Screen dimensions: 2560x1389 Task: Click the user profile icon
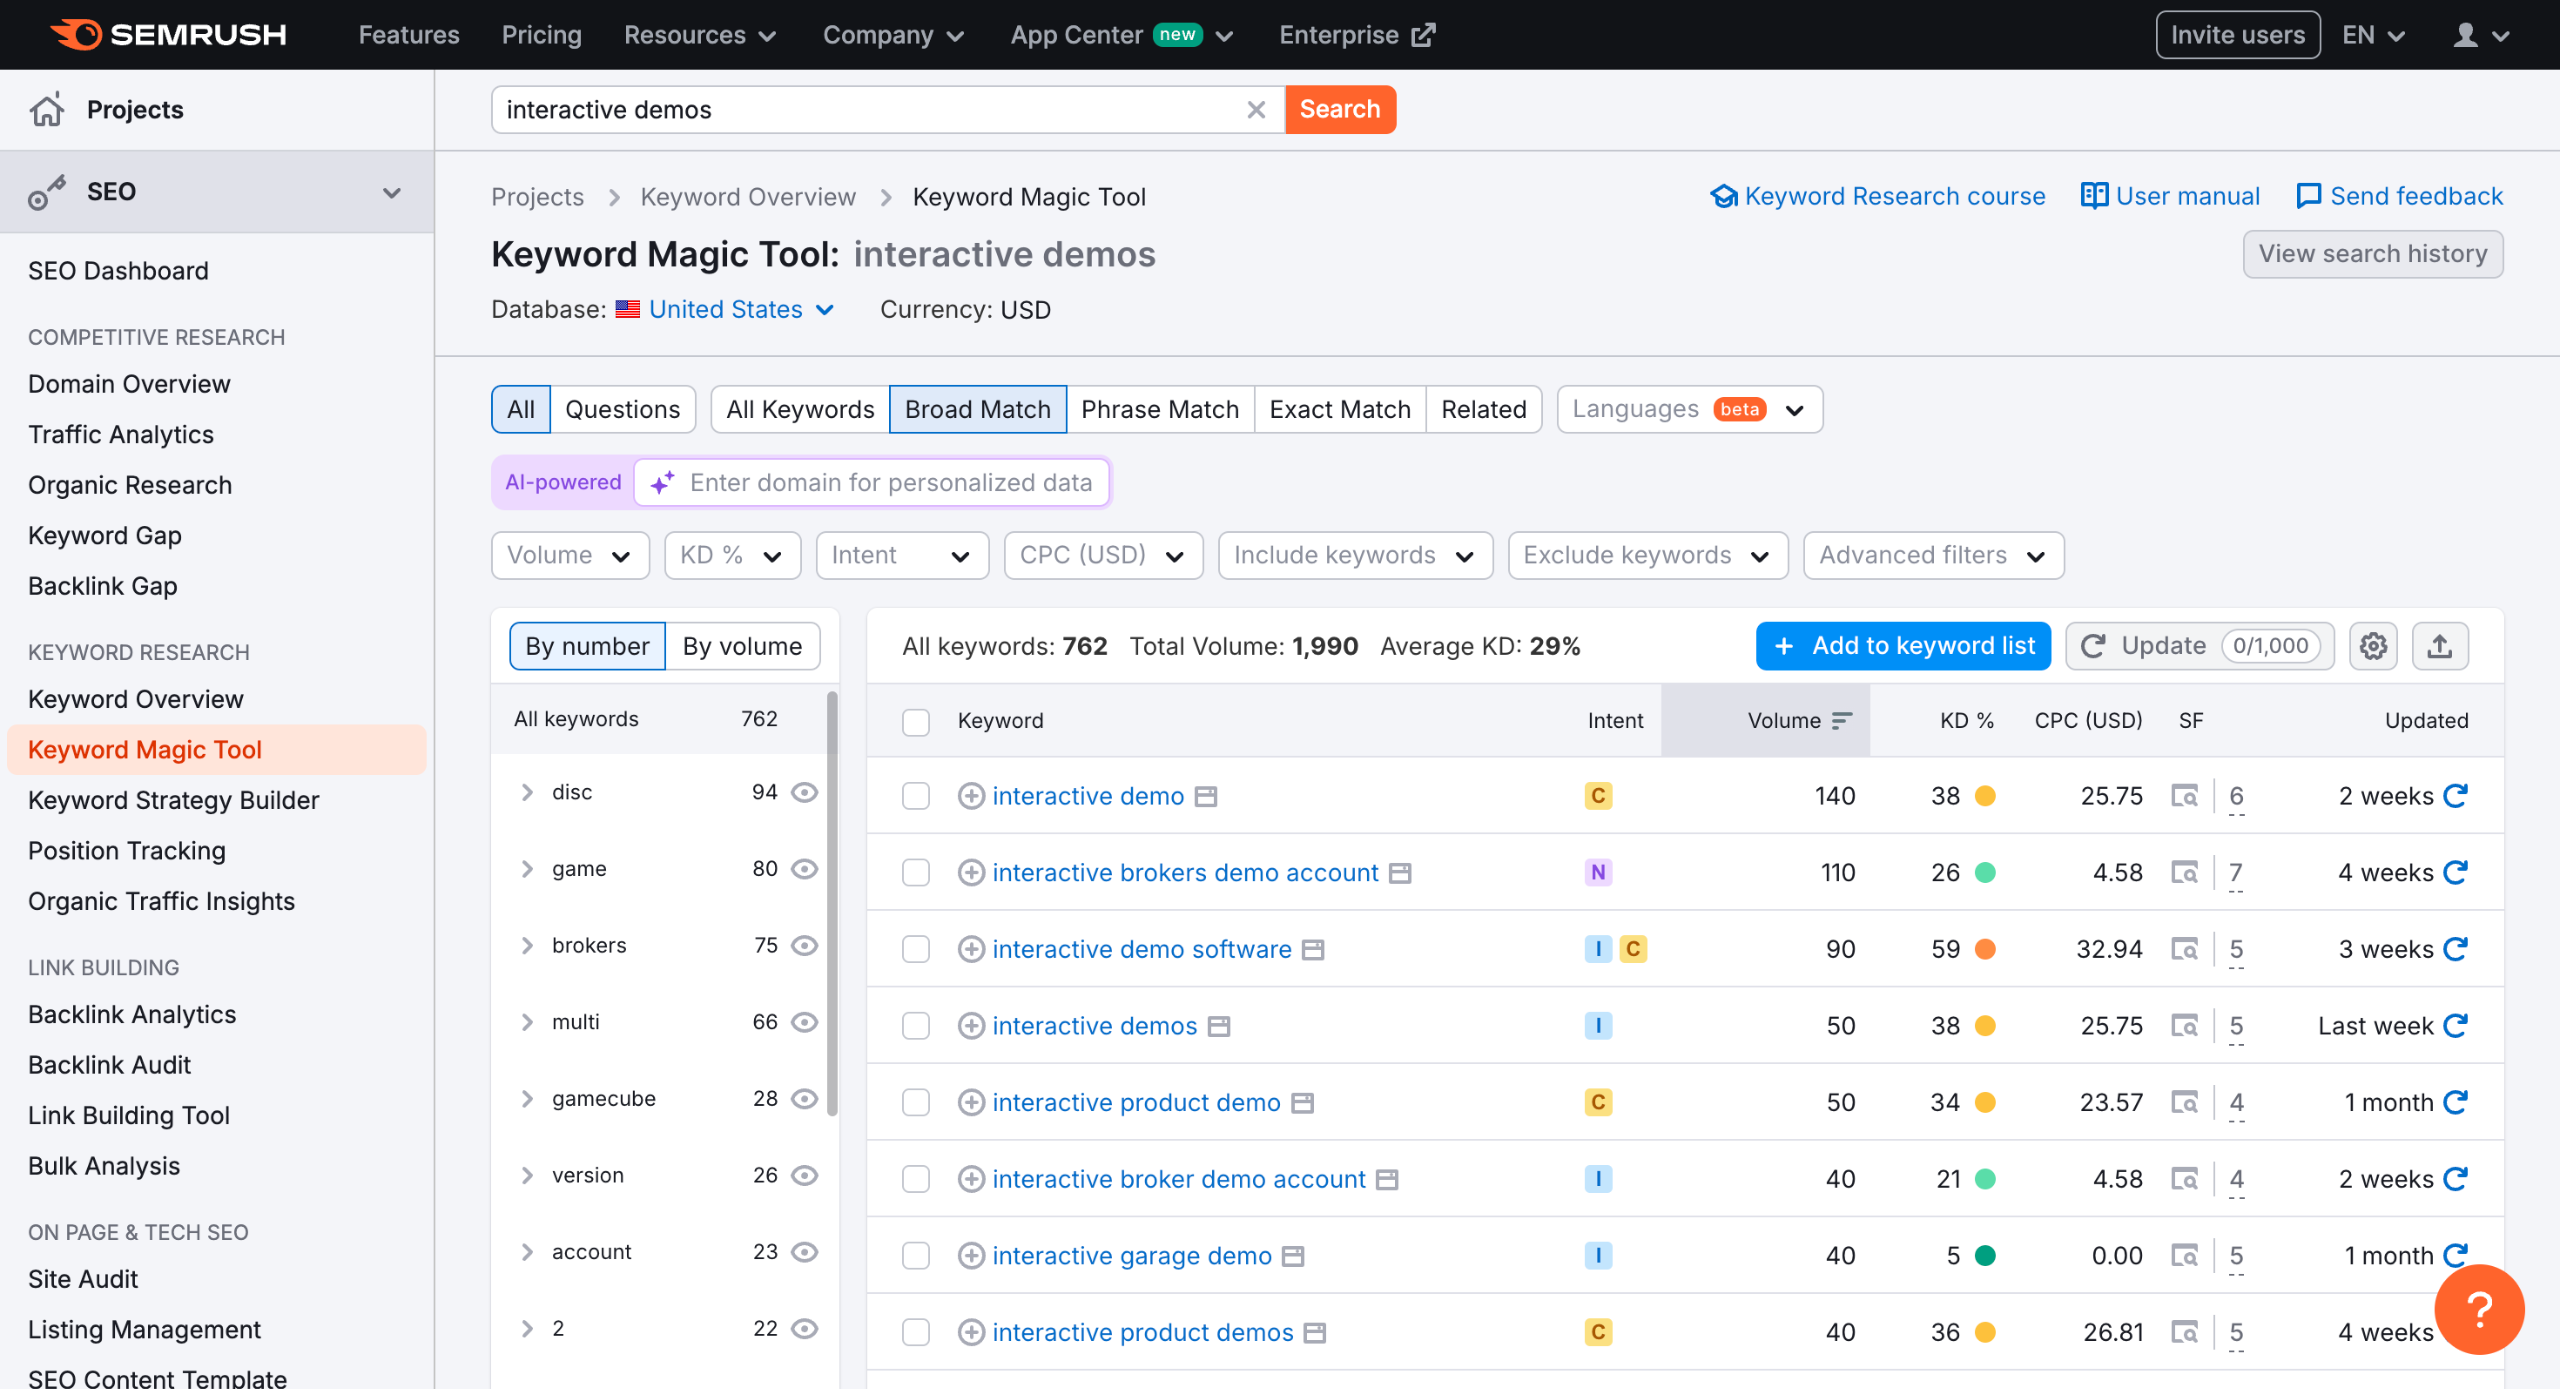click(x=2466, y=35)
